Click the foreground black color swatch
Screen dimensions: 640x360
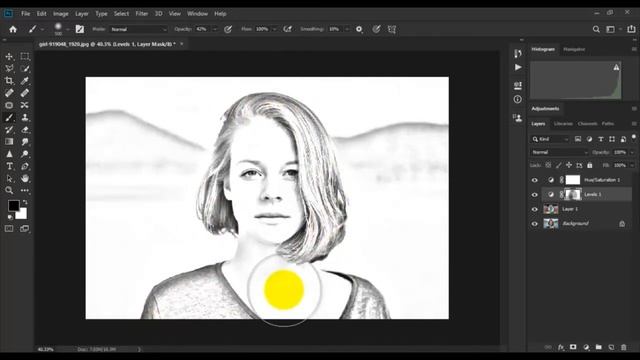(x=13, y=205)
